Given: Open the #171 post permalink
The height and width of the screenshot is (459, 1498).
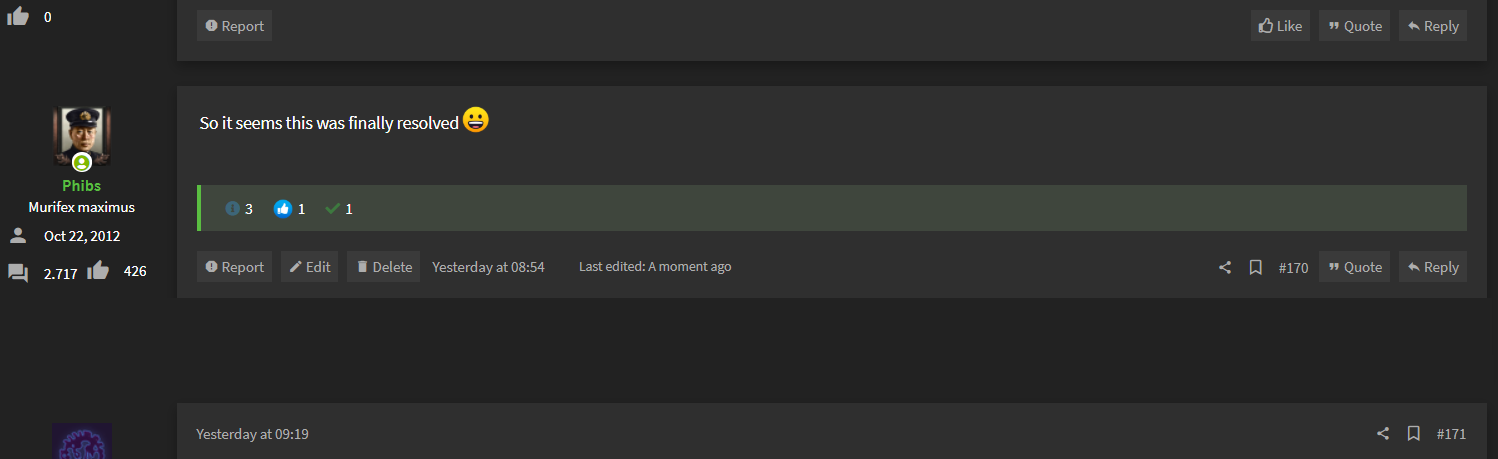Looking at the screenshot, I should [1451, 434].
